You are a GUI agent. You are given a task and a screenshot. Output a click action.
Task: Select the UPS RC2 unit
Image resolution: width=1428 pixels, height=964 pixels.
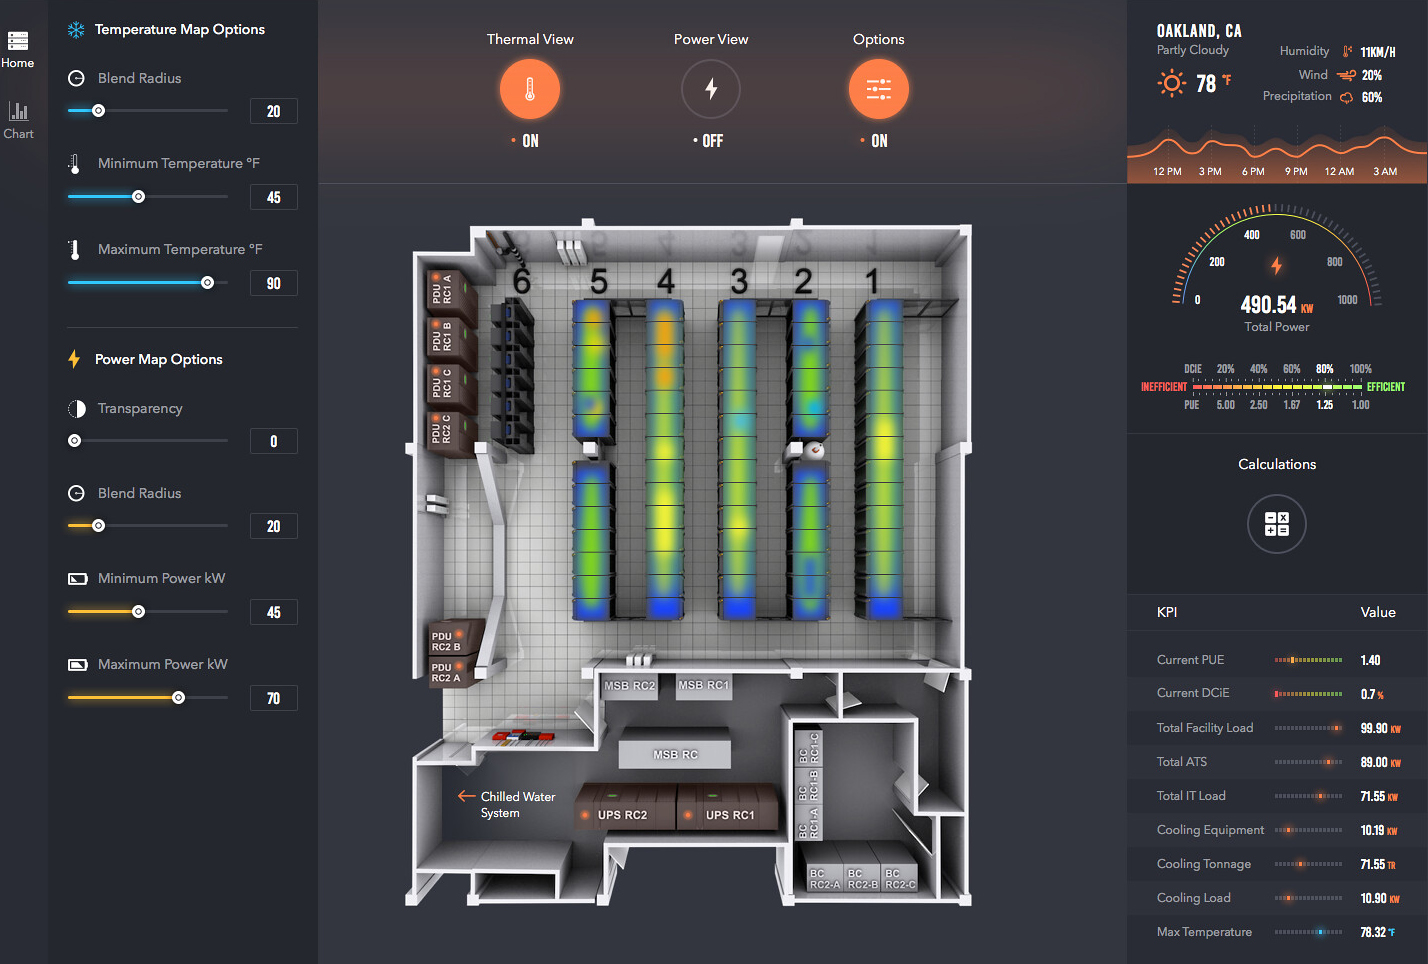(622, 814)
